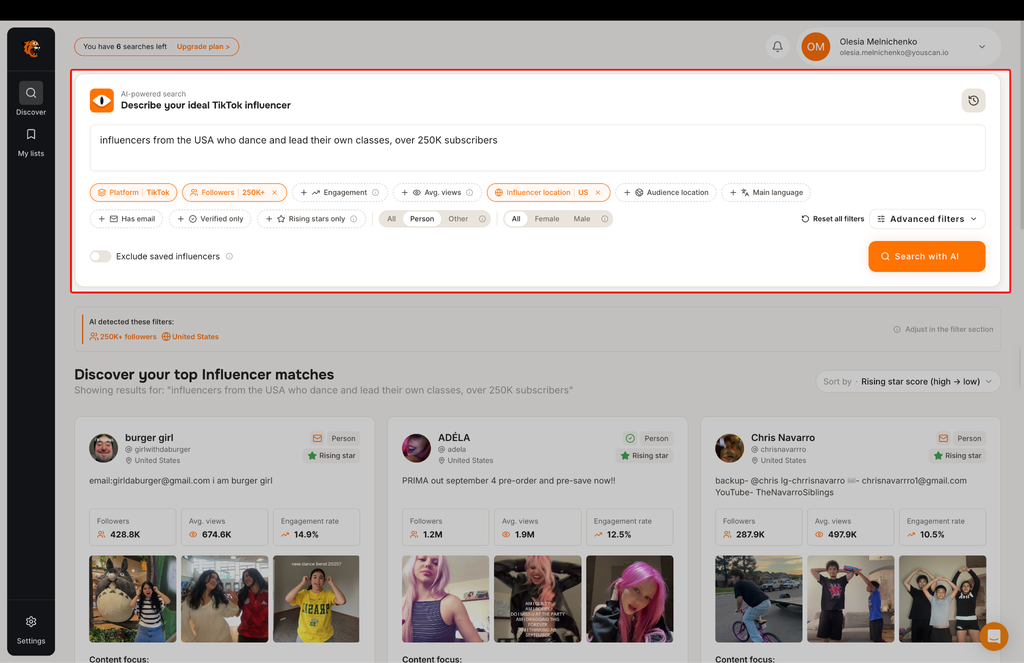Show account type info icon after Other
Screen dimensions: 1024x663
click(x=482, y=219)
